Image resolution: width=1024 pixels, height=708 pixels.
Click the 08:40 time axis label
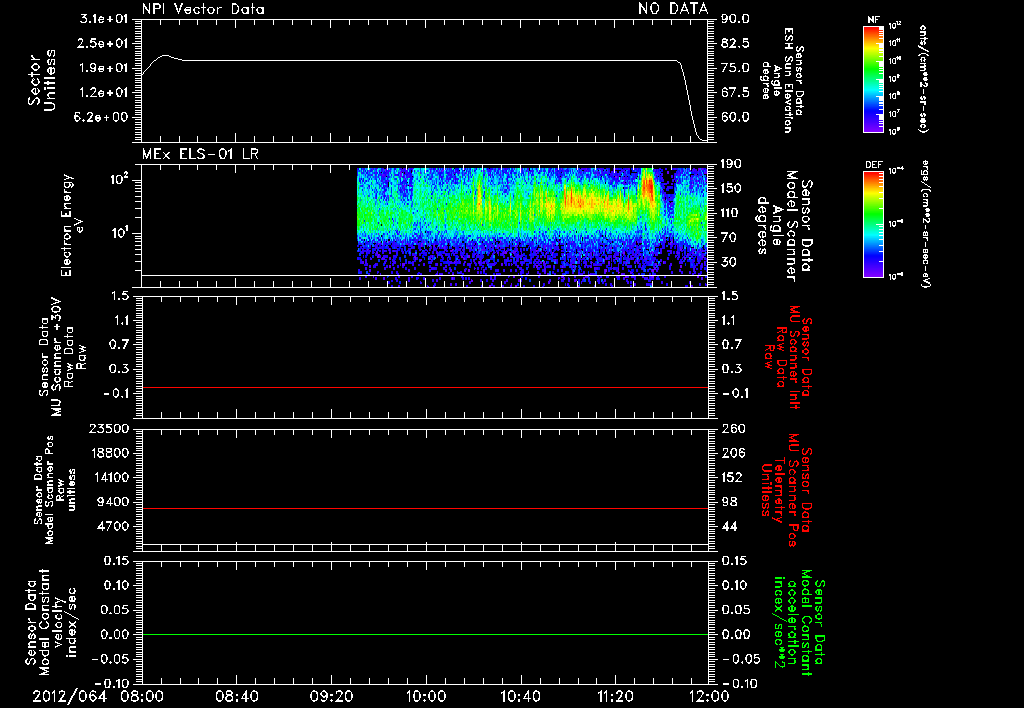click(x=236, y=696)
